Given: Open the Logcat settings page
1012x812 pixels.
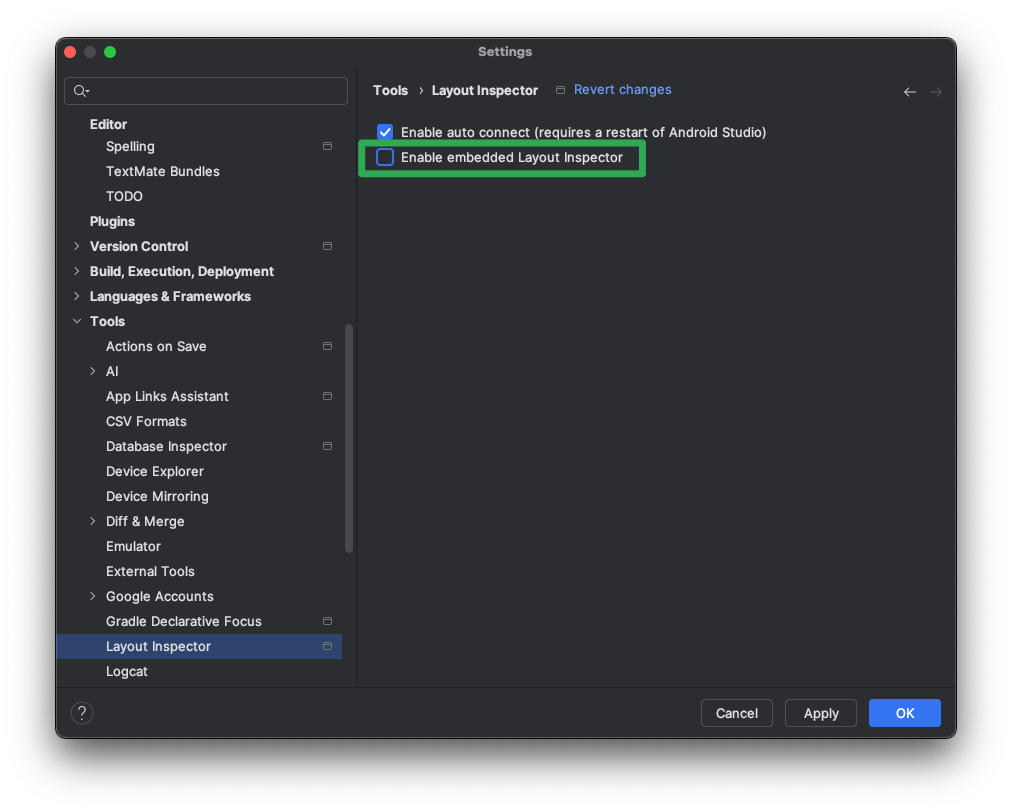Looking at the screenshot, I should pyautogui.click(x=126, y=671).
